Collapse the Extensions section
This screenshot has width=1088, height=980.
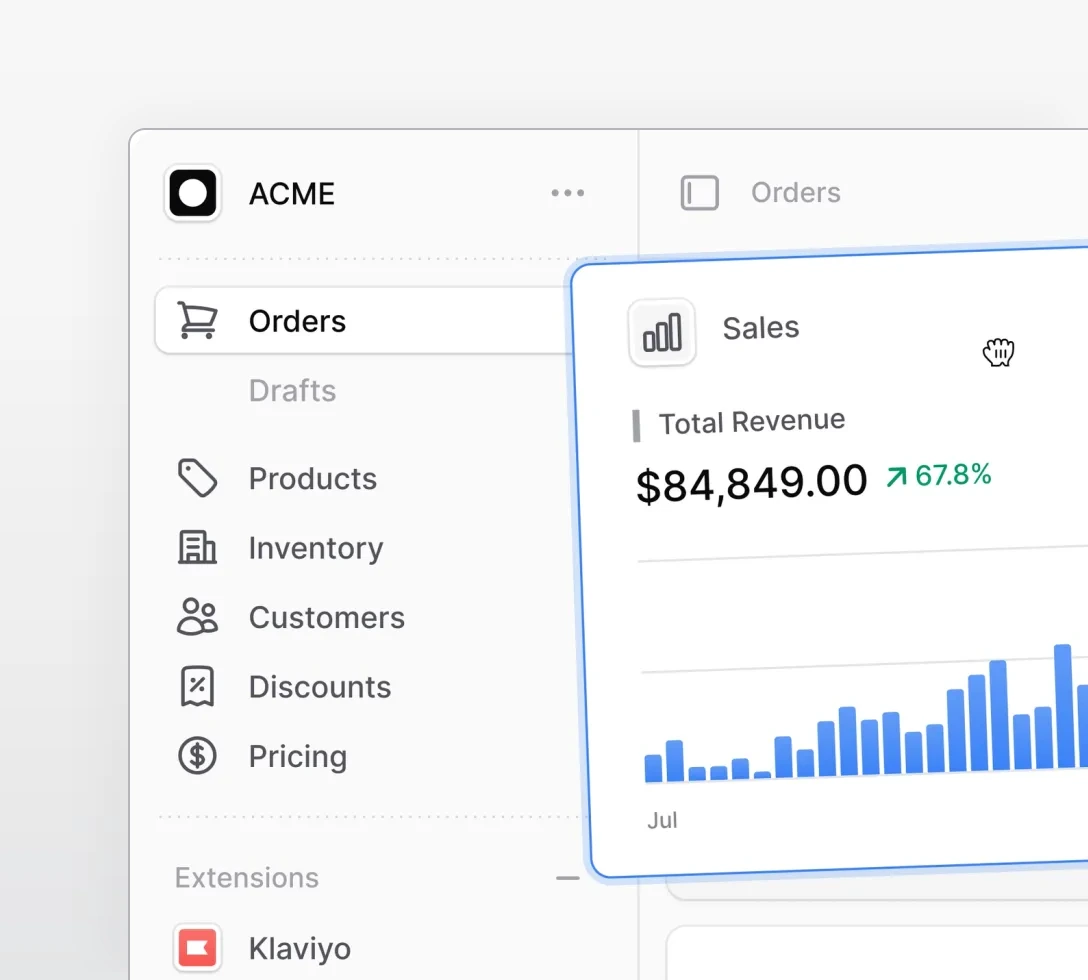click(x=568, y=878)
